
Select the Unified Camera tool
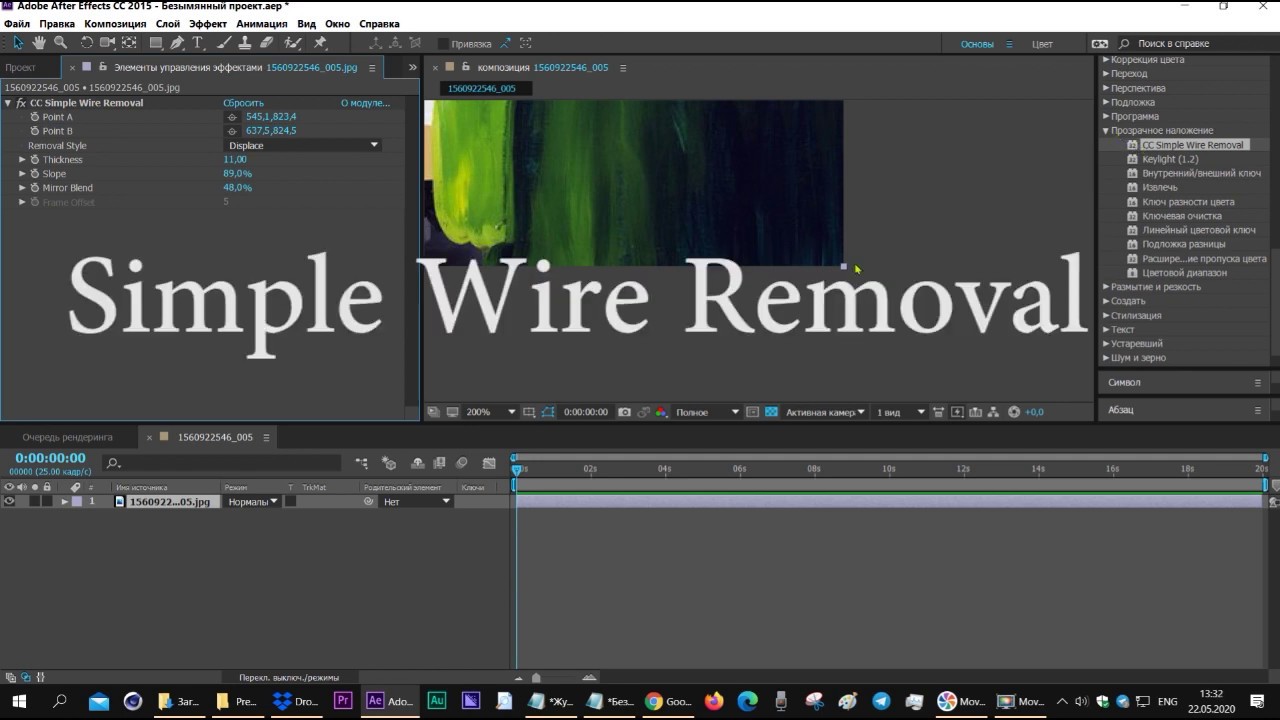point(107,43)
